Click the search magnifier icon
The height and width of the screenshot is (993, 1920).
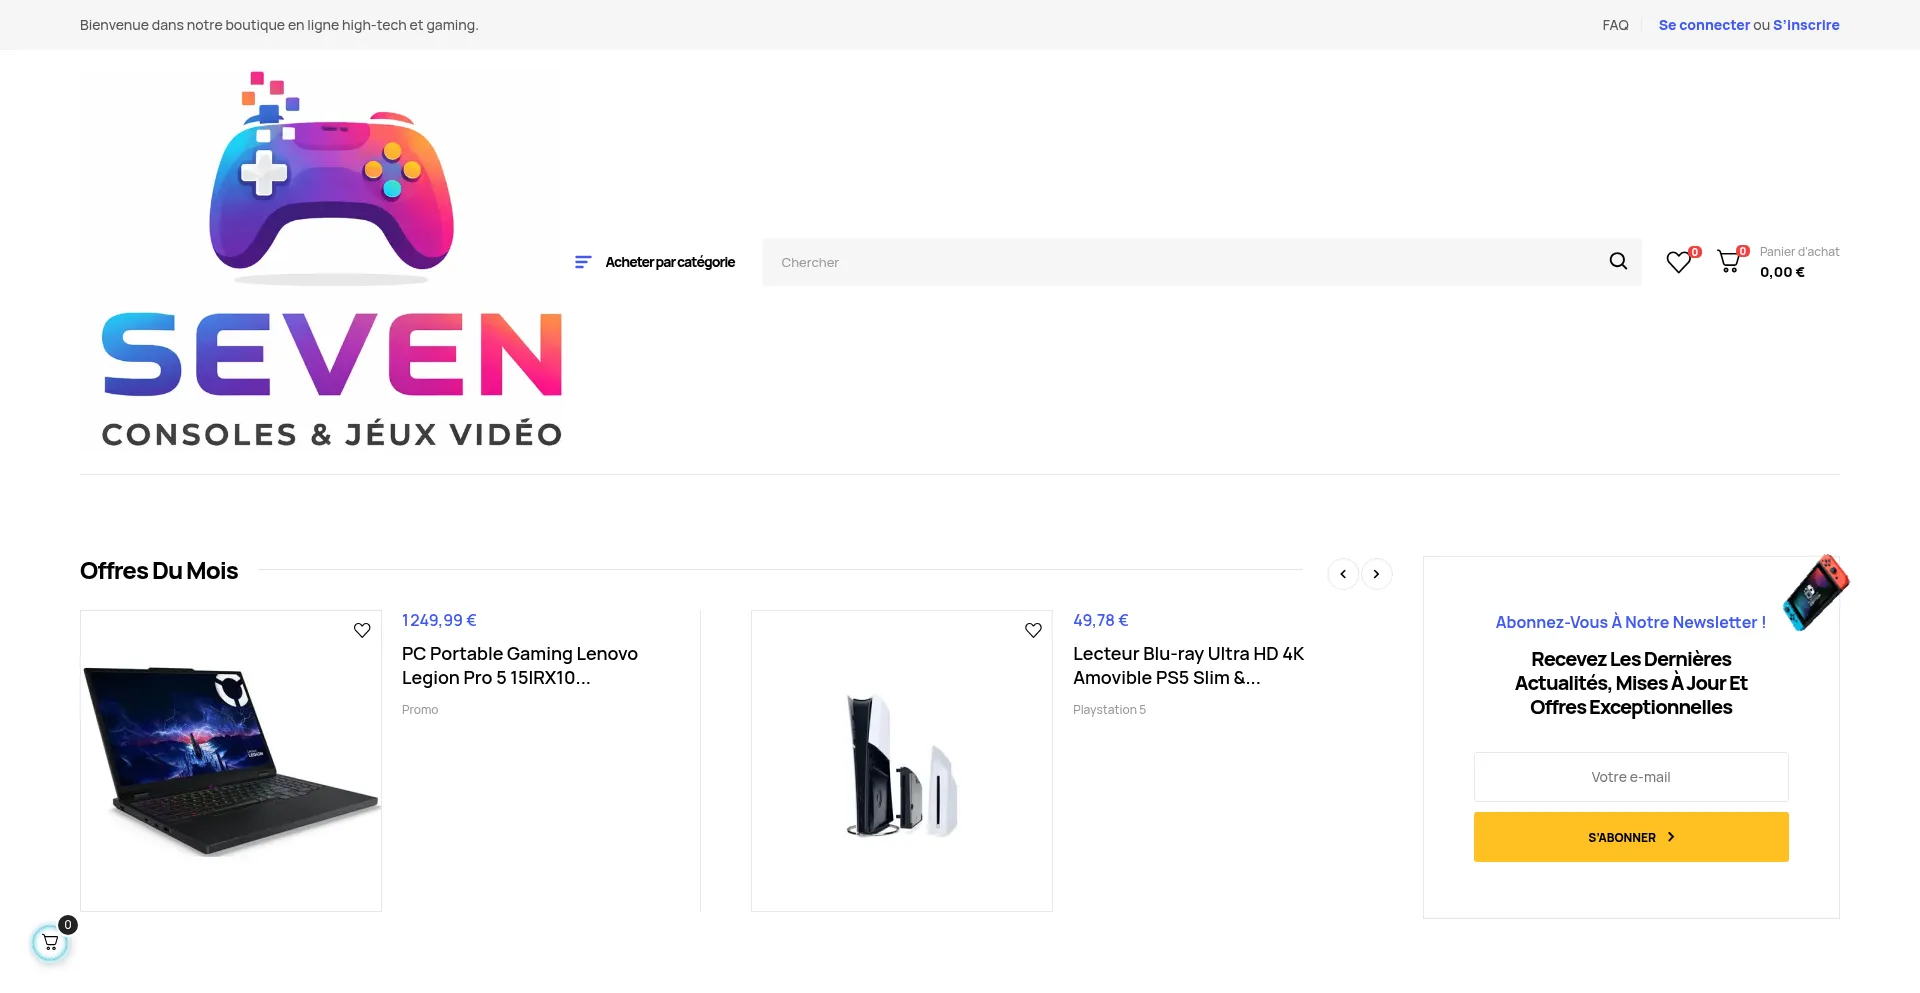(x=1618, y=262)
